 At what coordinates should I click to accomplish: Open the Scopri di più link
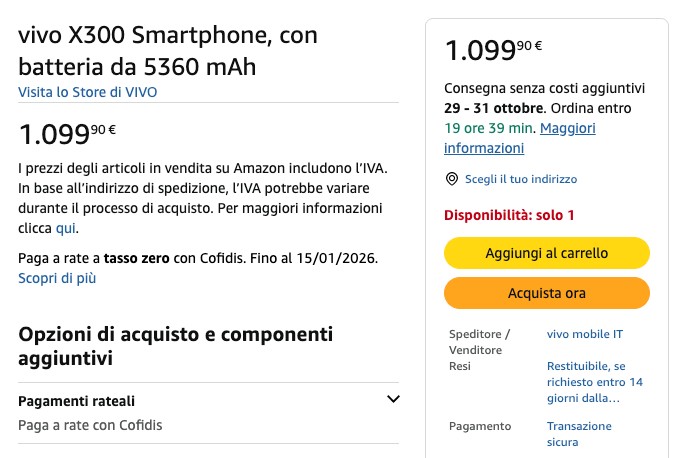(x=57, y=278)
